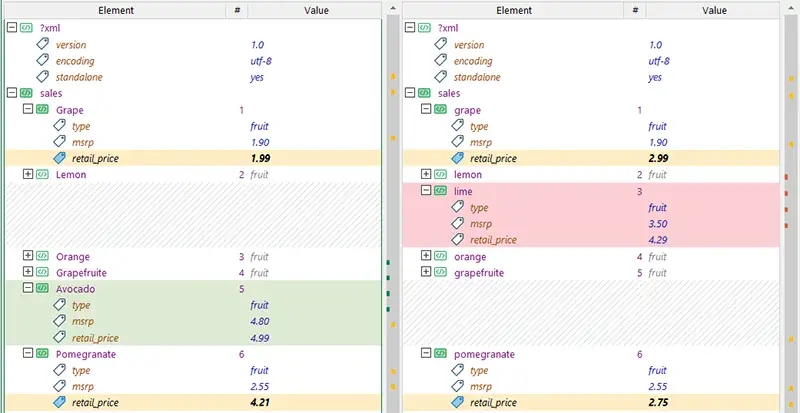This screenshot has height=413, width=800.
Task: Select the 2.75 retail_price value
Action: coord(658,402)
